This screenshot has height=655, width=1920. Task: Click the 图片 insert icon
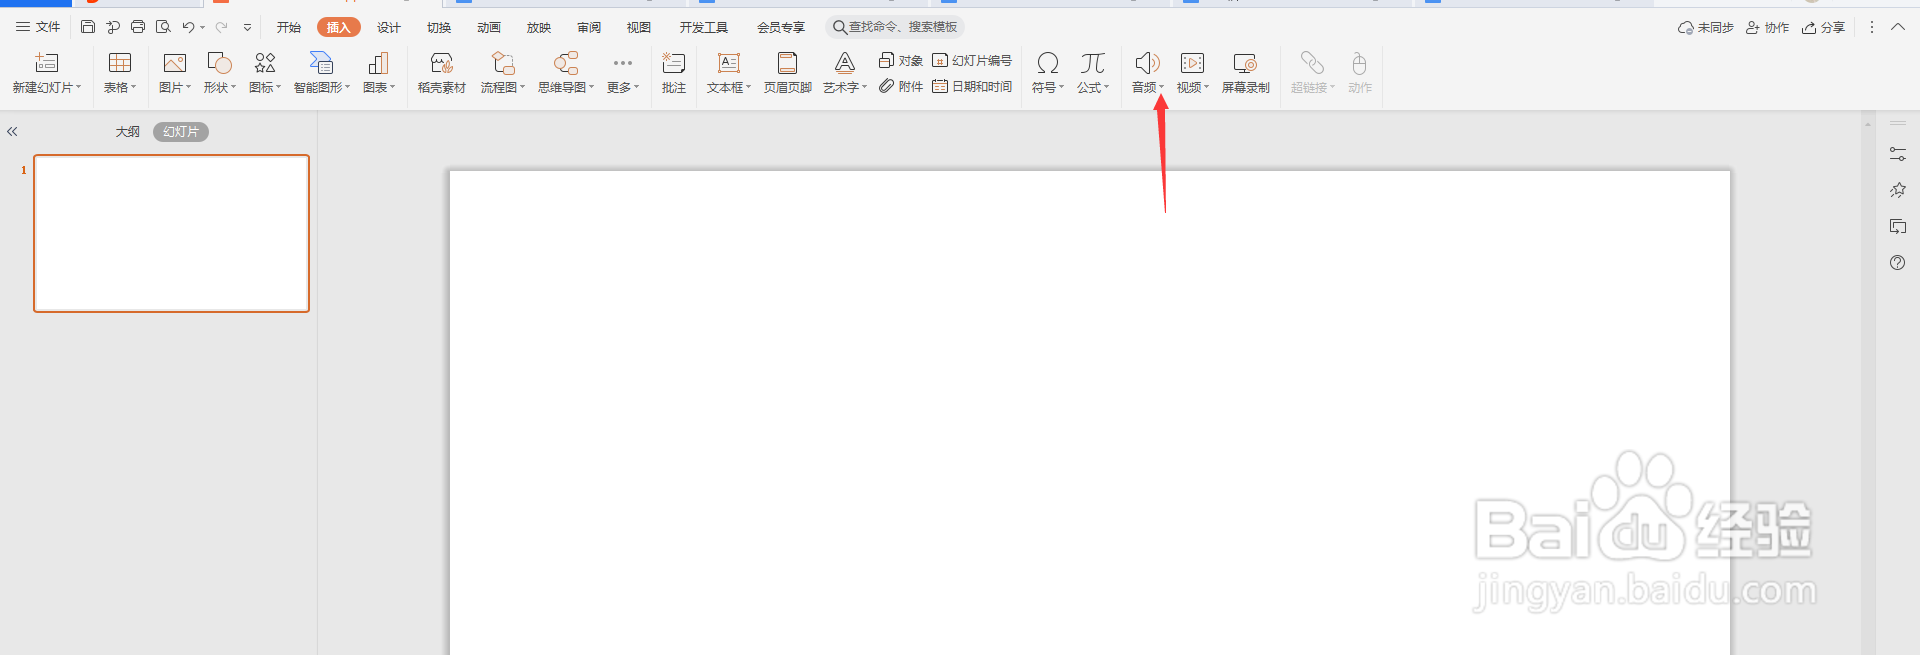click(x=174, y=64)
